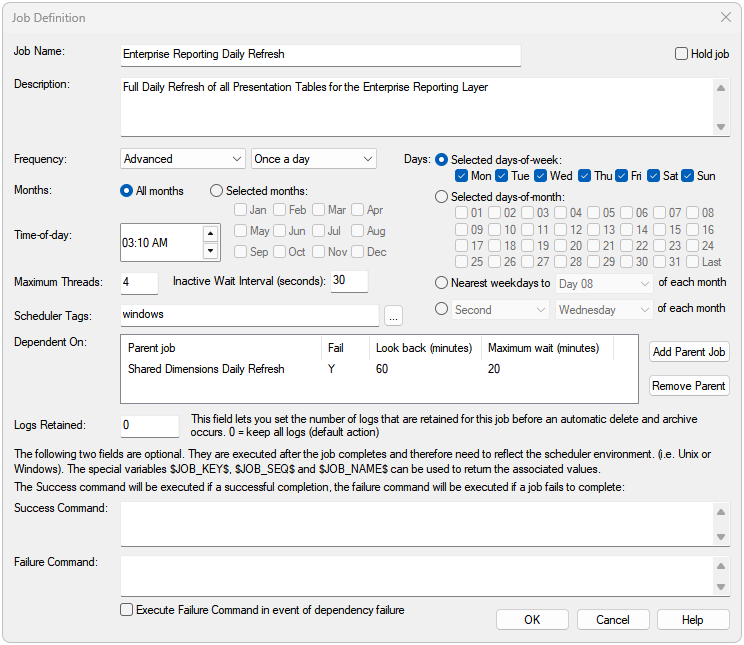Select the Shared Dimensions Daily Refresh parent row
The image size is (744, 645).
coord(206,369)
